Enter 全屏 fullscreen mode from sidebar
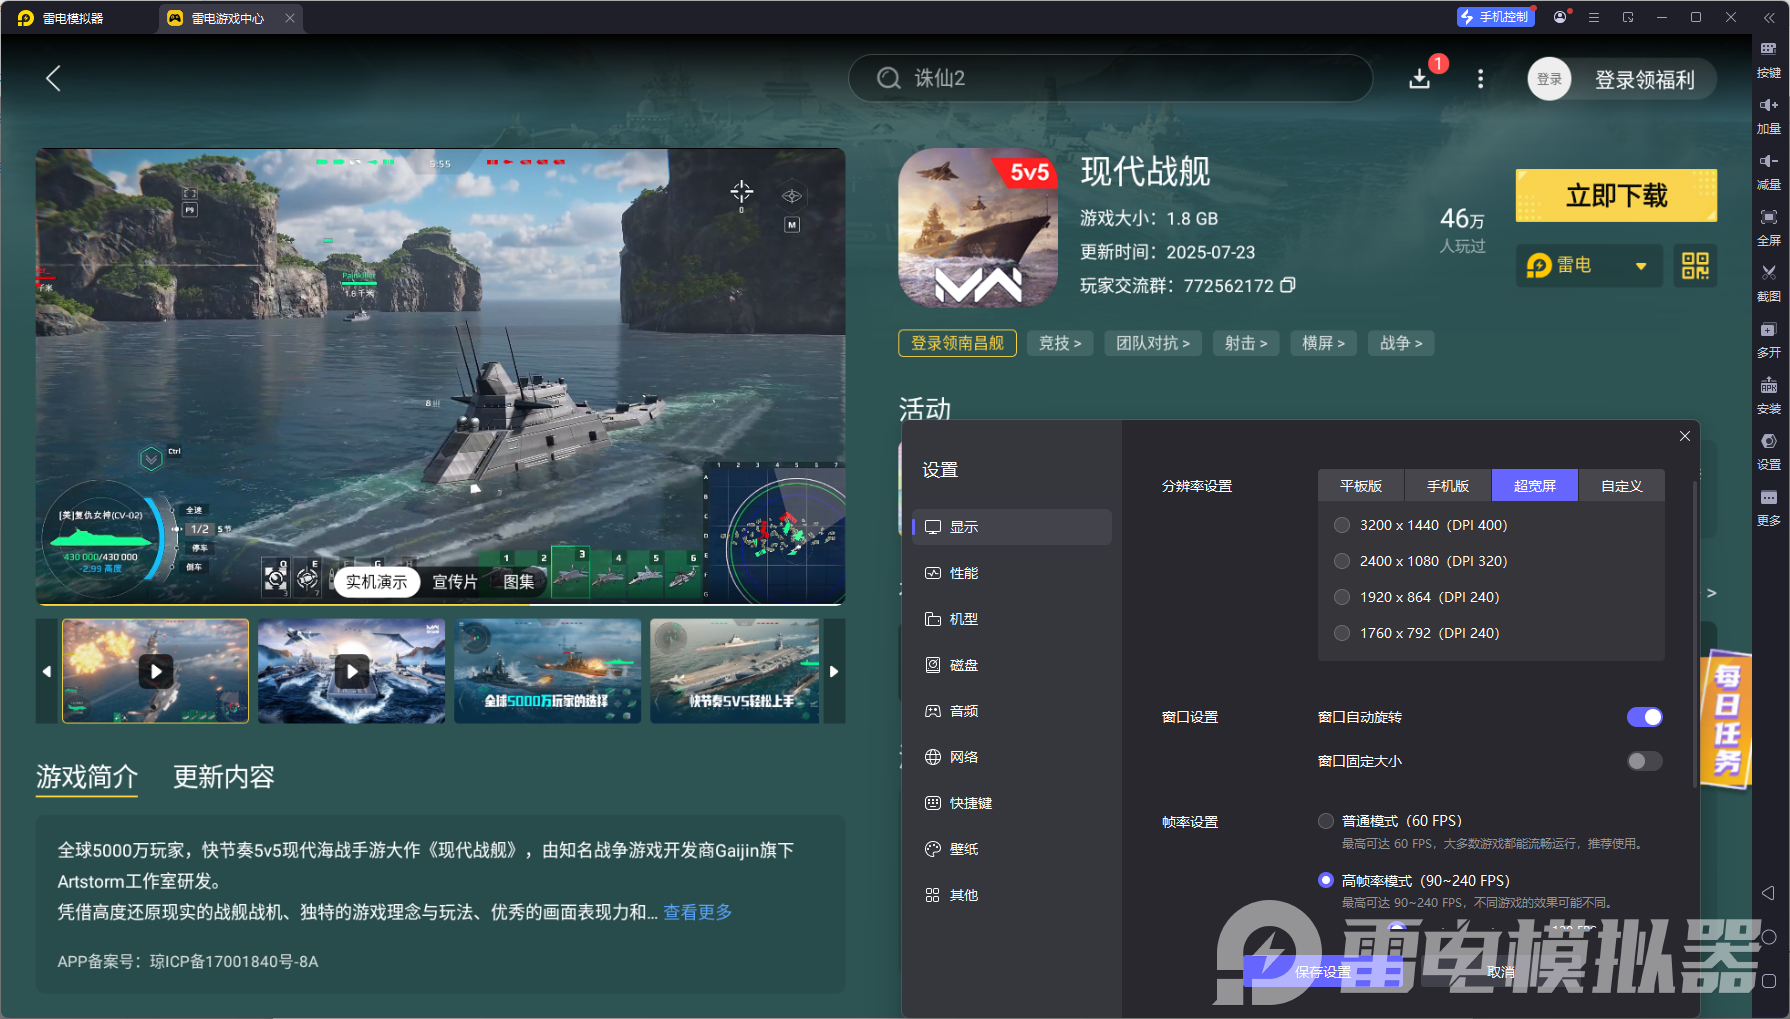 pyautogui.click(x=1768, y=227)
